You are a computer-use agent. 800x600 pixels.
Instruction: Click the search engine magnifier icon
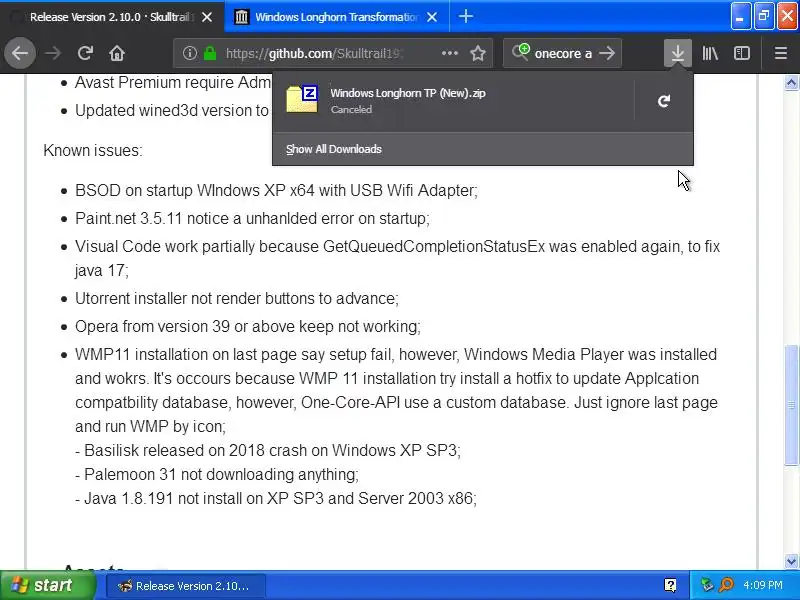(x=521, y=52)
